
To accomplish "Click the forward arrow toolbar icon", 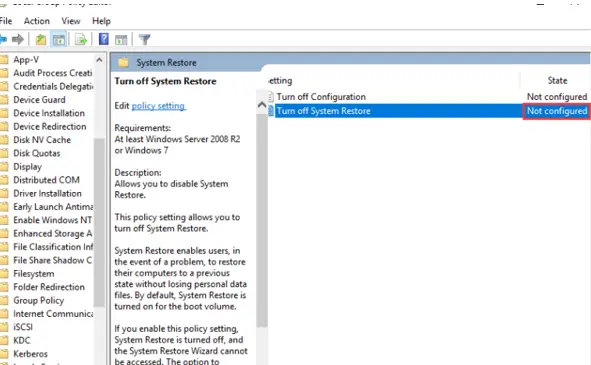I will pyautogui.click(x=18, y=39).
